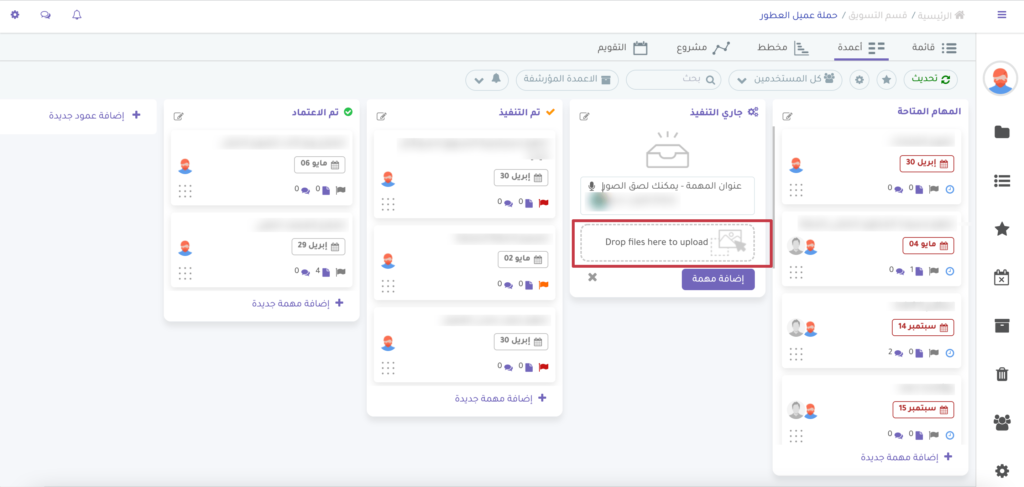Add new task under تم الاعتماد column
This screenshot has width=1024, height=487.
tap(298, 304)
